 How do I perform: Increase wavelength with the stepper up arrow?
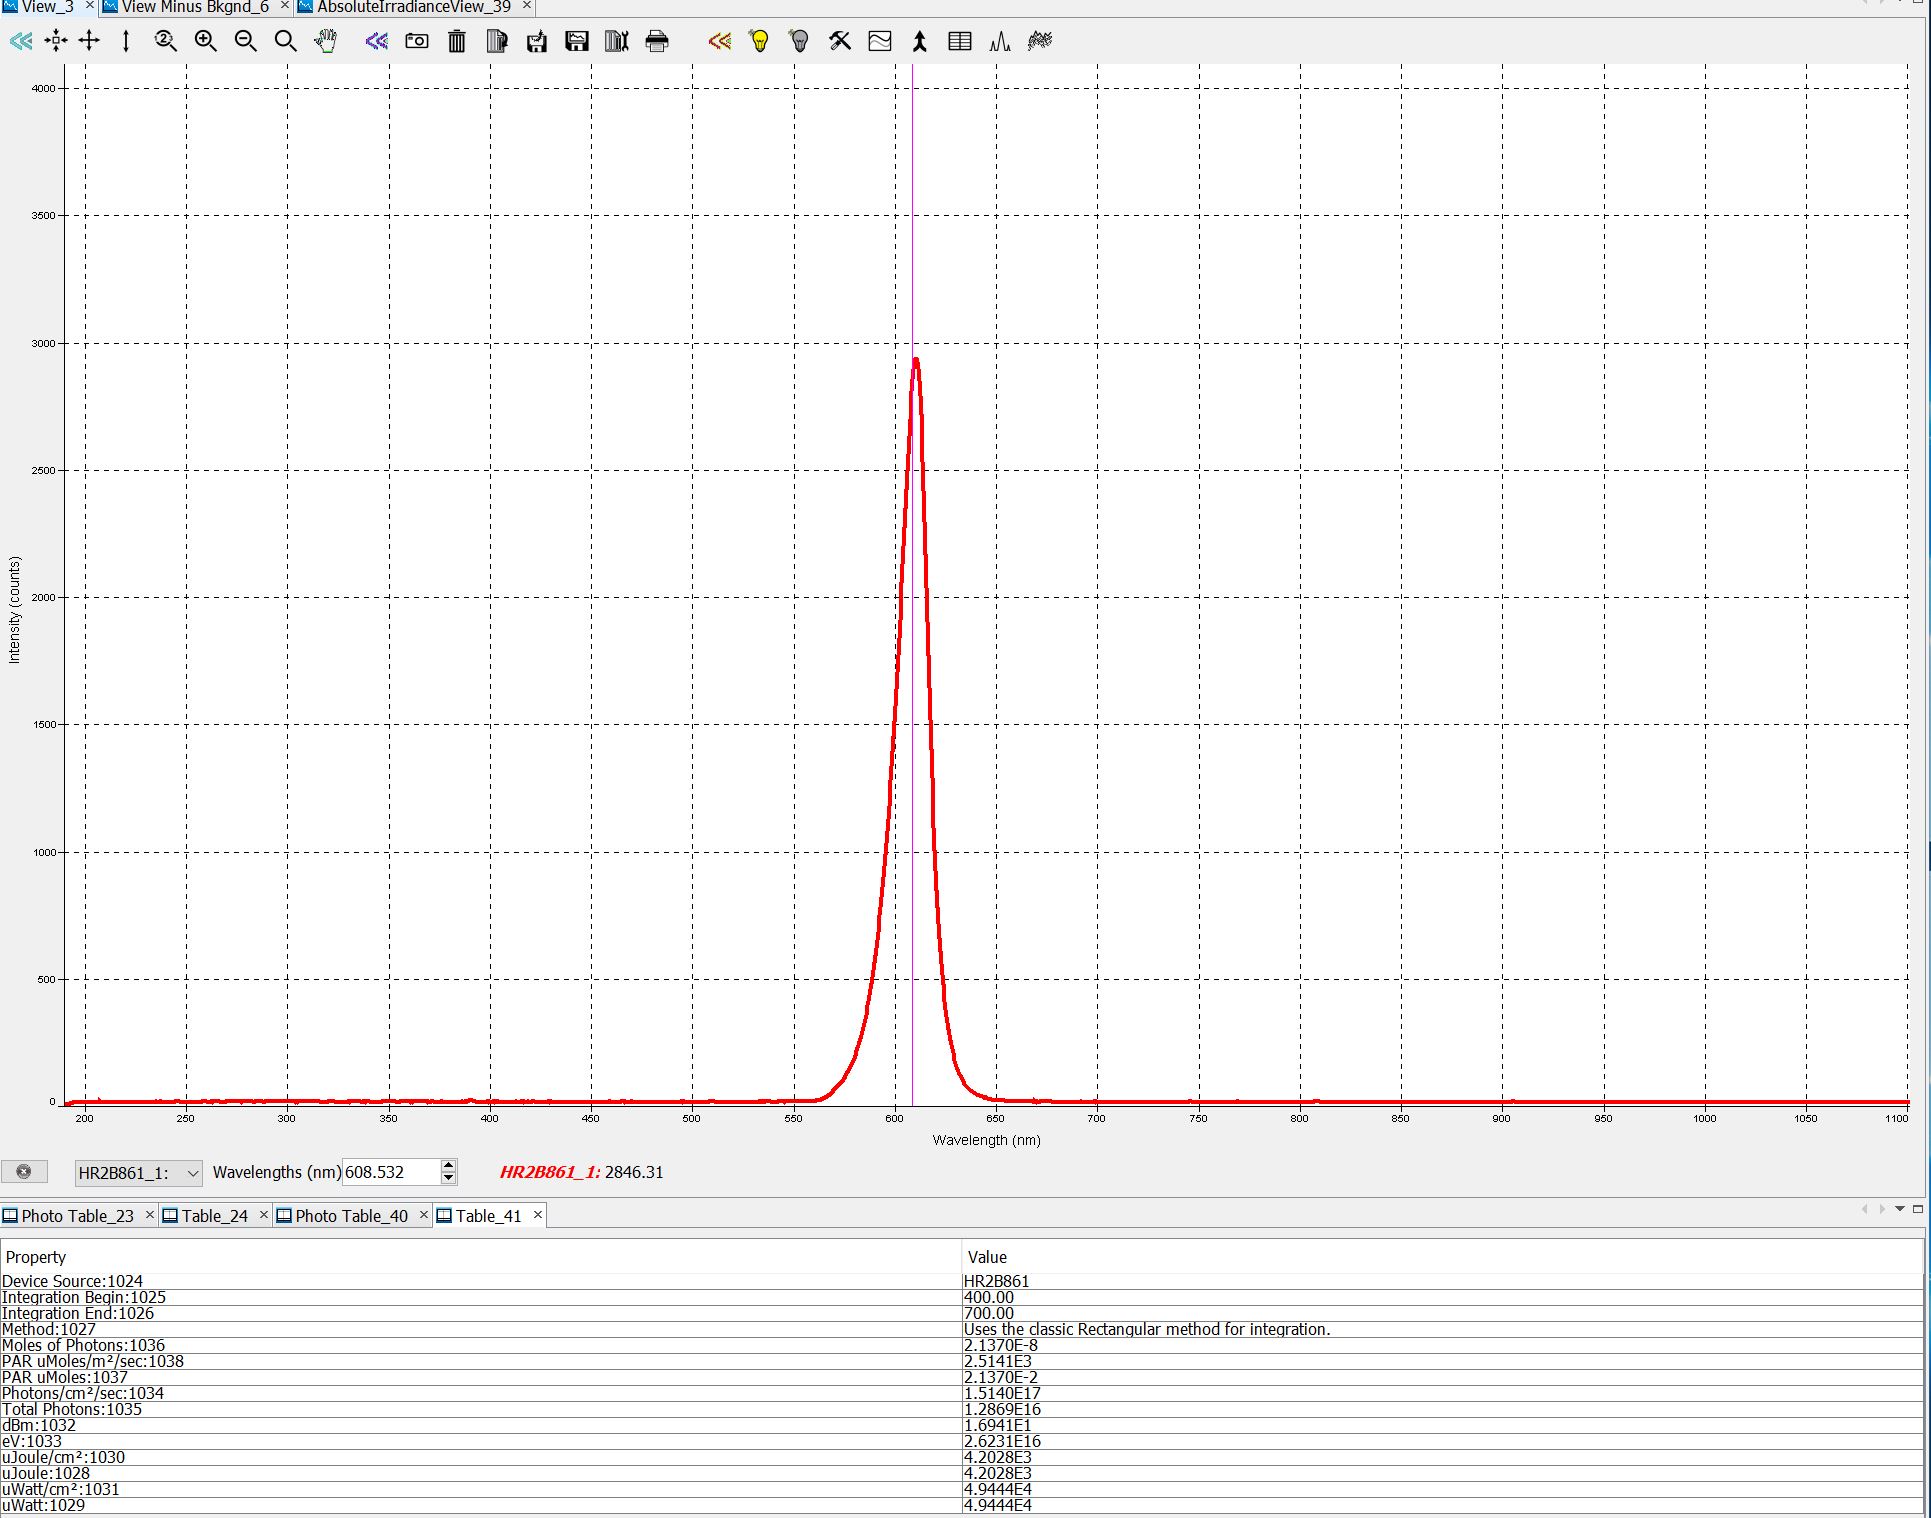tap(449, 1166)
